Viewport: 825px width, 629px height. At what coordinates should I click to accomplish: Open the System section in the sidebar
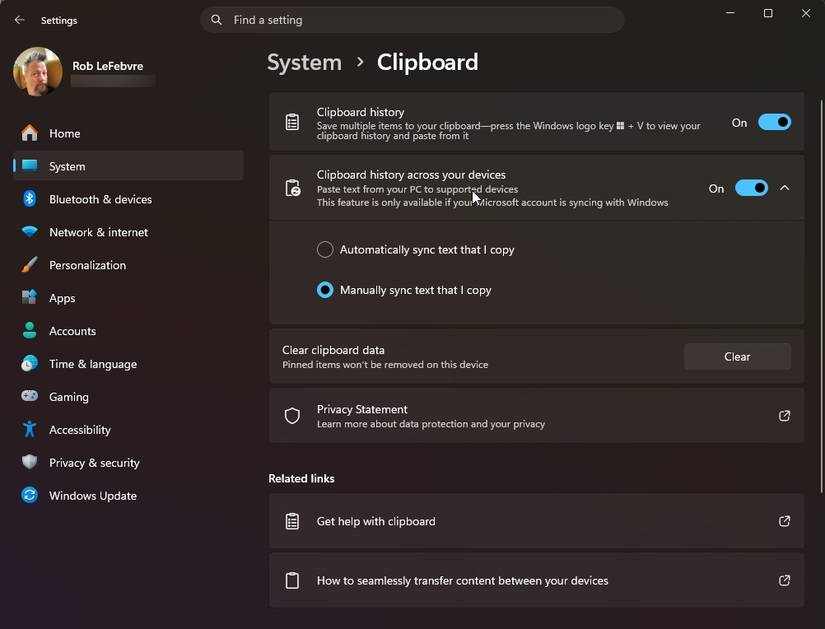coord(67,166)
